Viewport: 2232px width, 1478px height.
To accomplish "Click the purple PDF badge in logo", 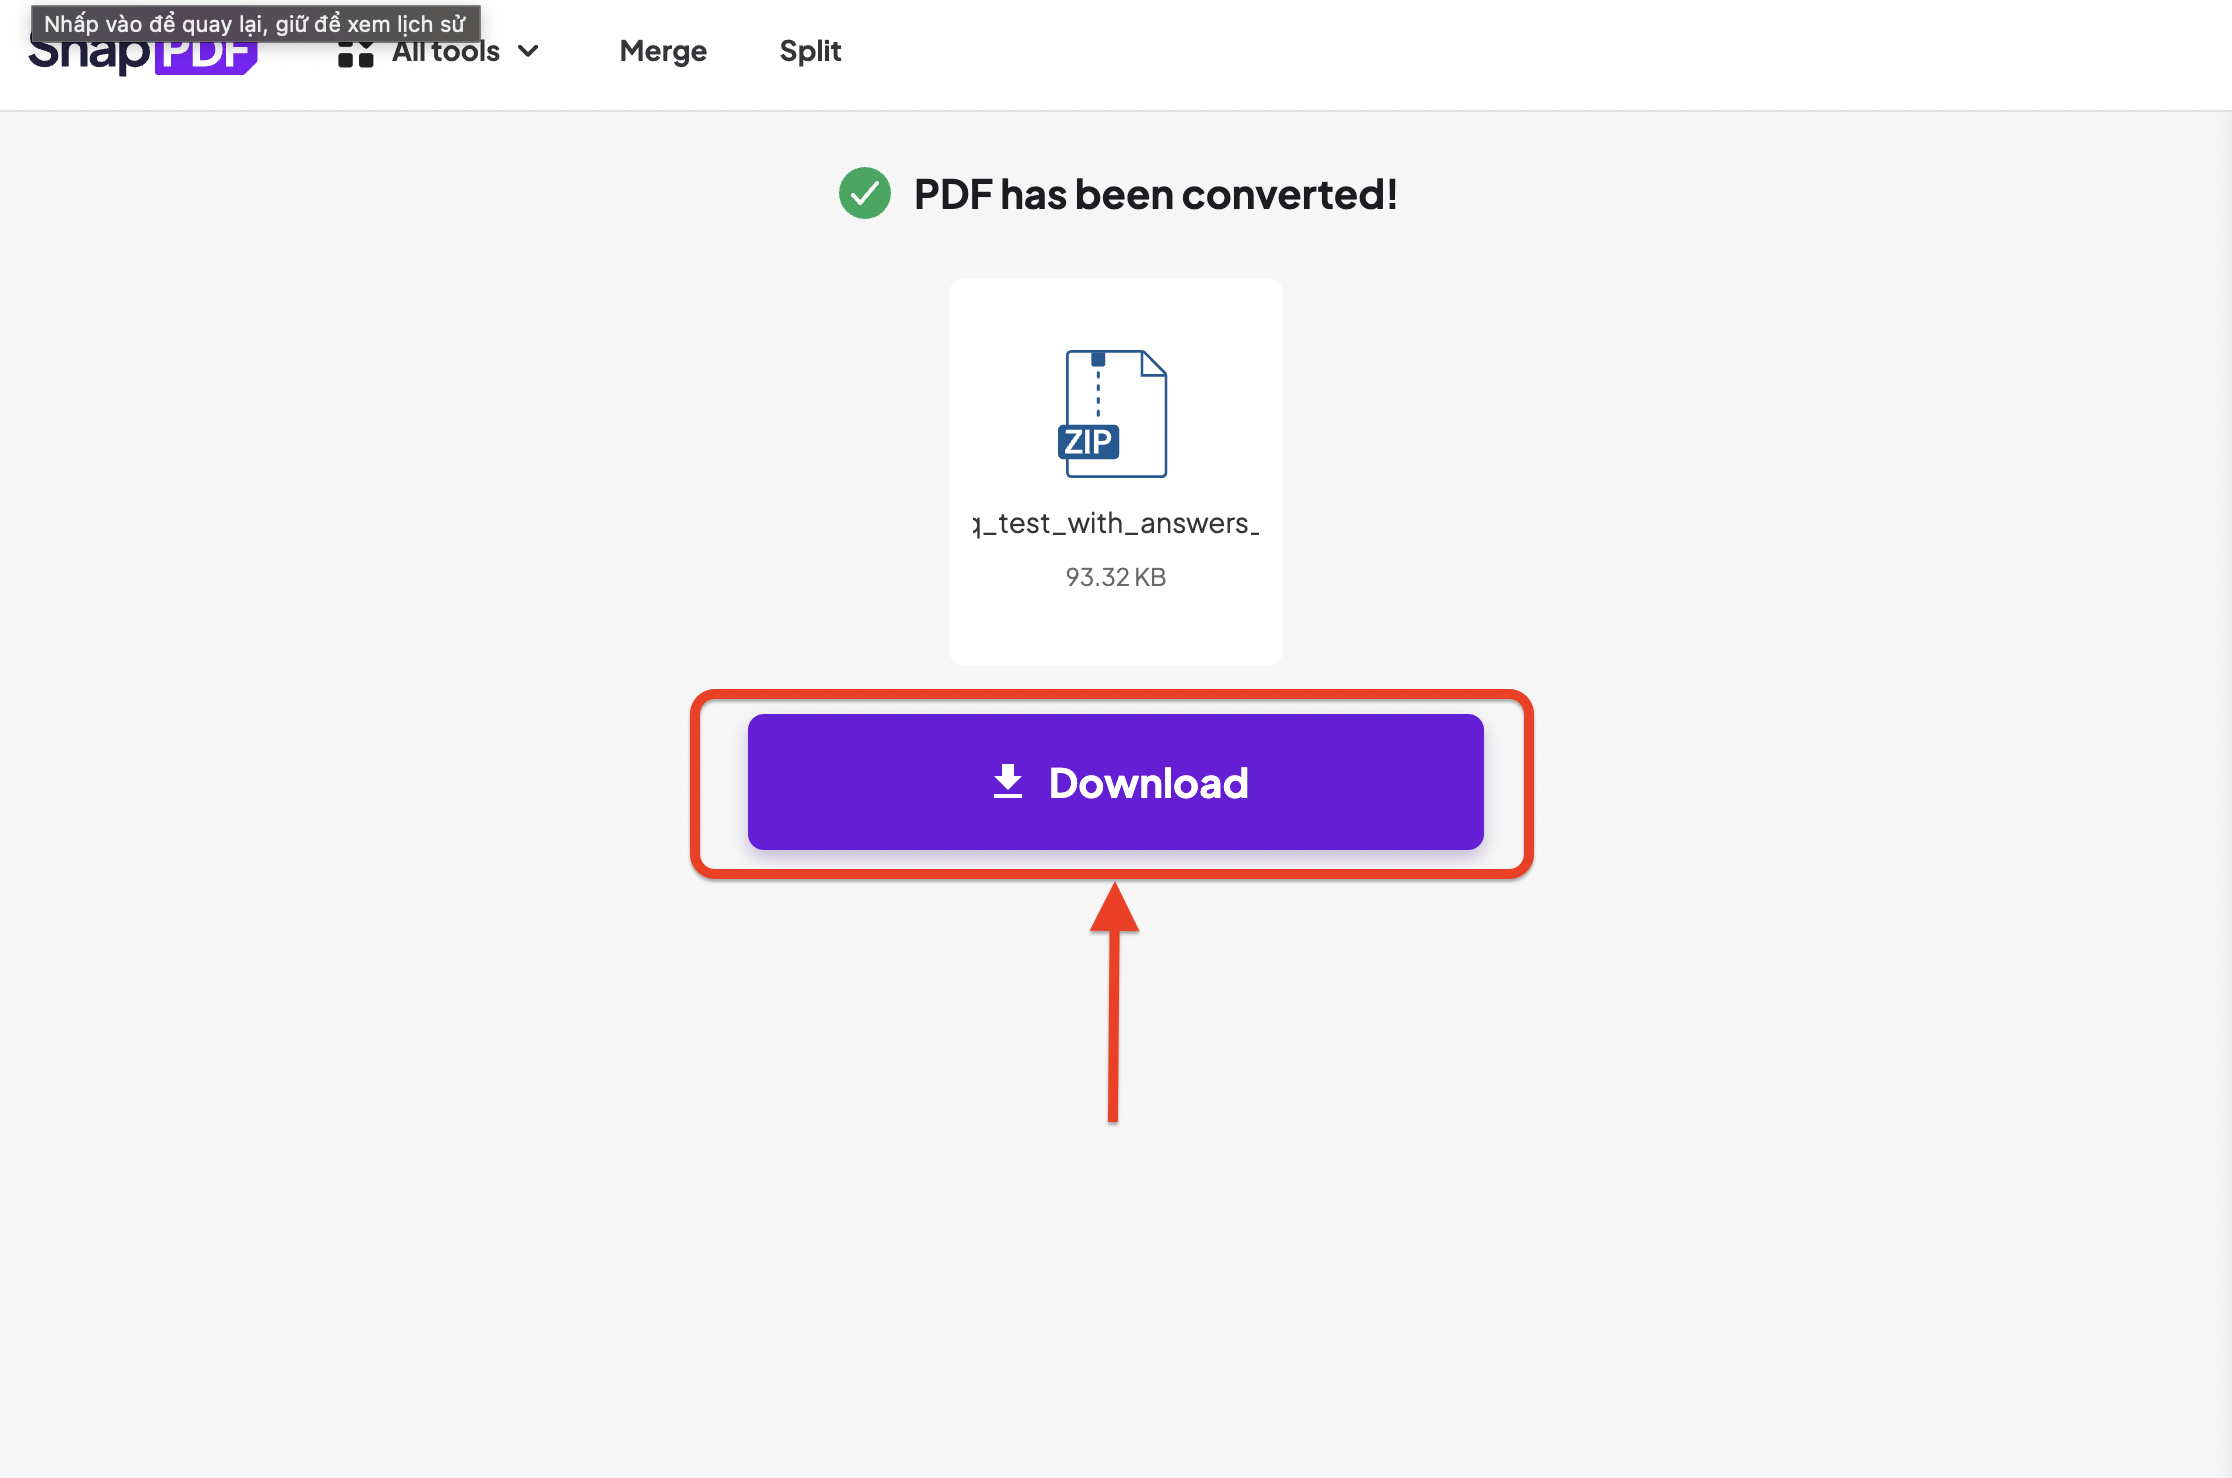I will coord(206,56).
